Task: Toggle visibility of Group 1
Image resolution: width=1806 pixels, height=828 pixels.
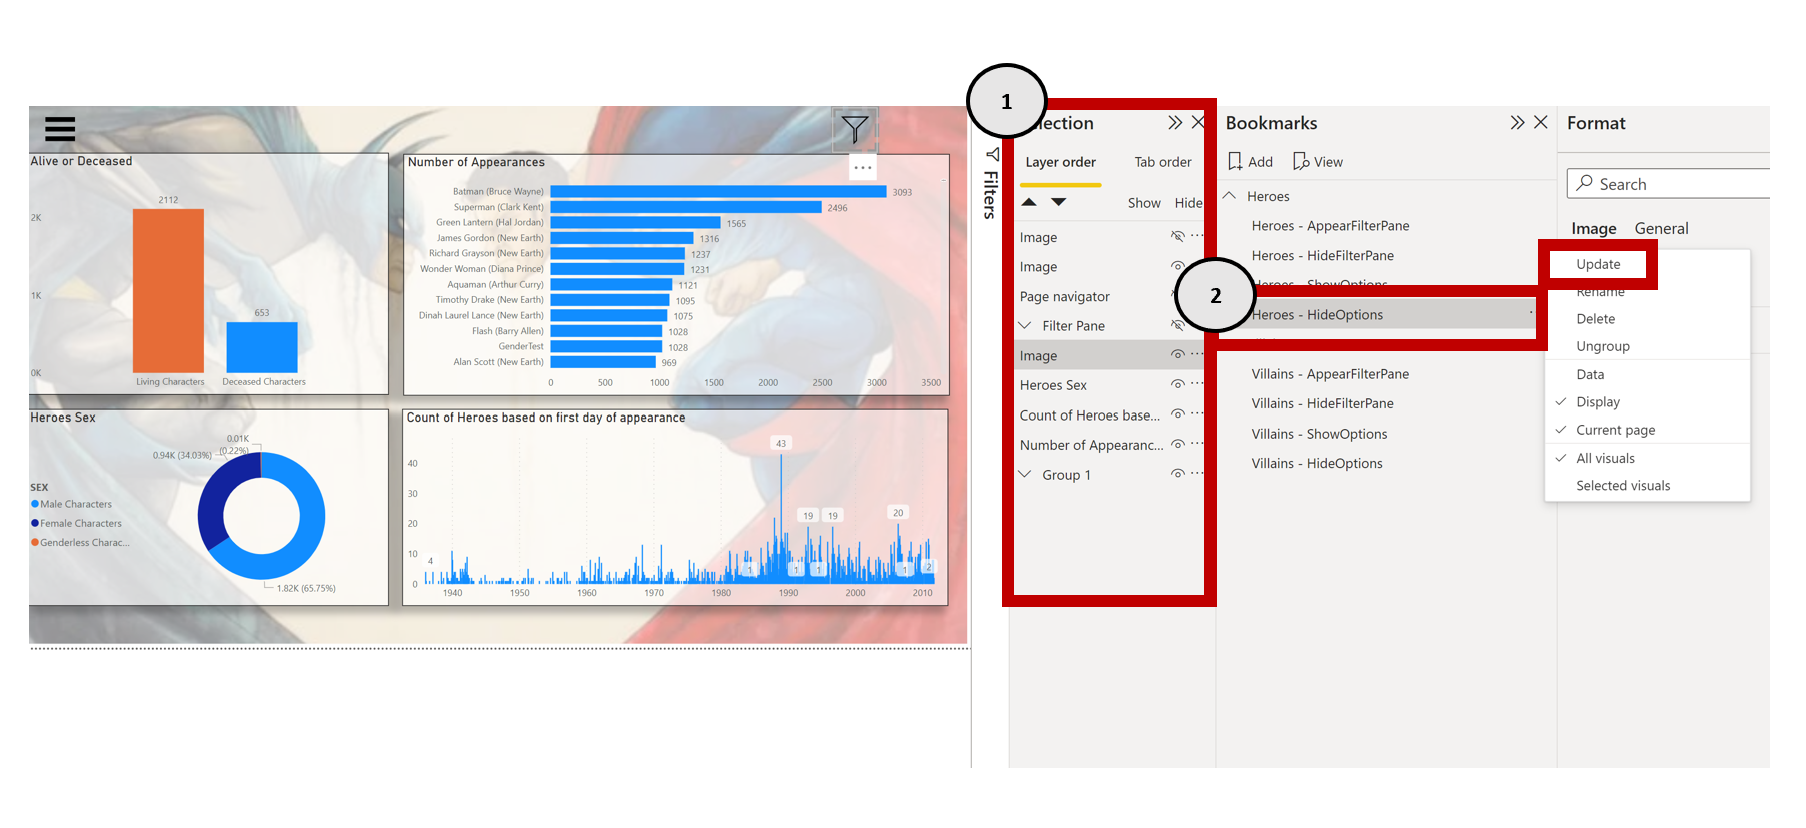Action: [x=1178, y=474]
